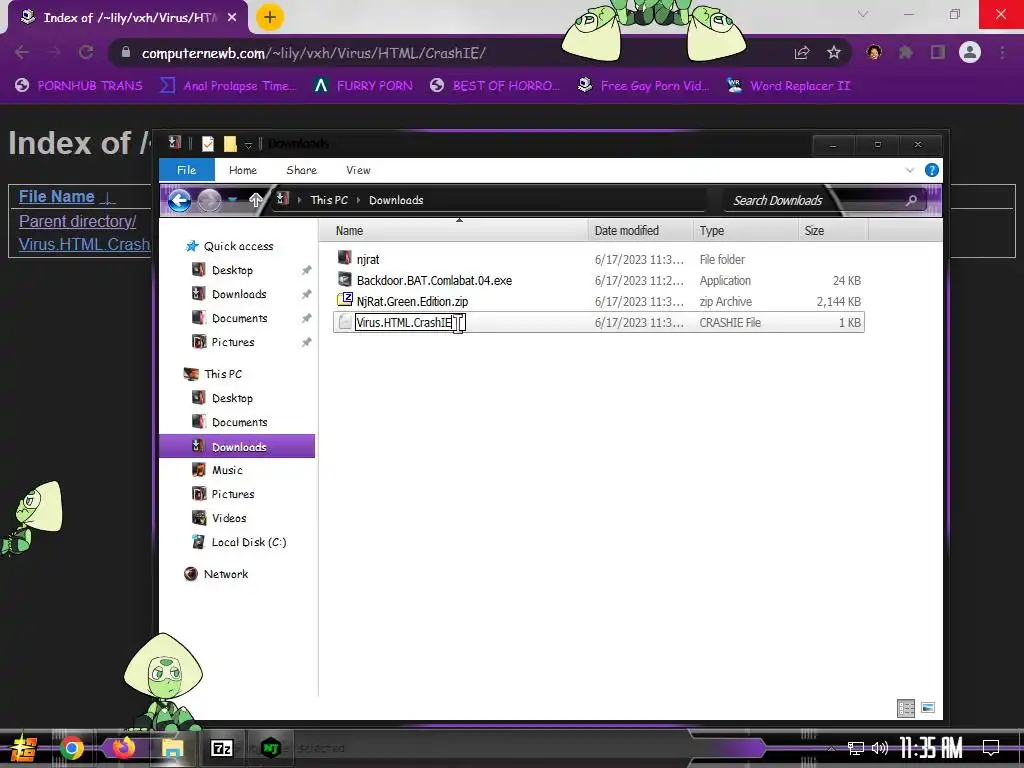Screen dimensions: 1024x768
Task: Click Chrome back button
Action: 22,52
